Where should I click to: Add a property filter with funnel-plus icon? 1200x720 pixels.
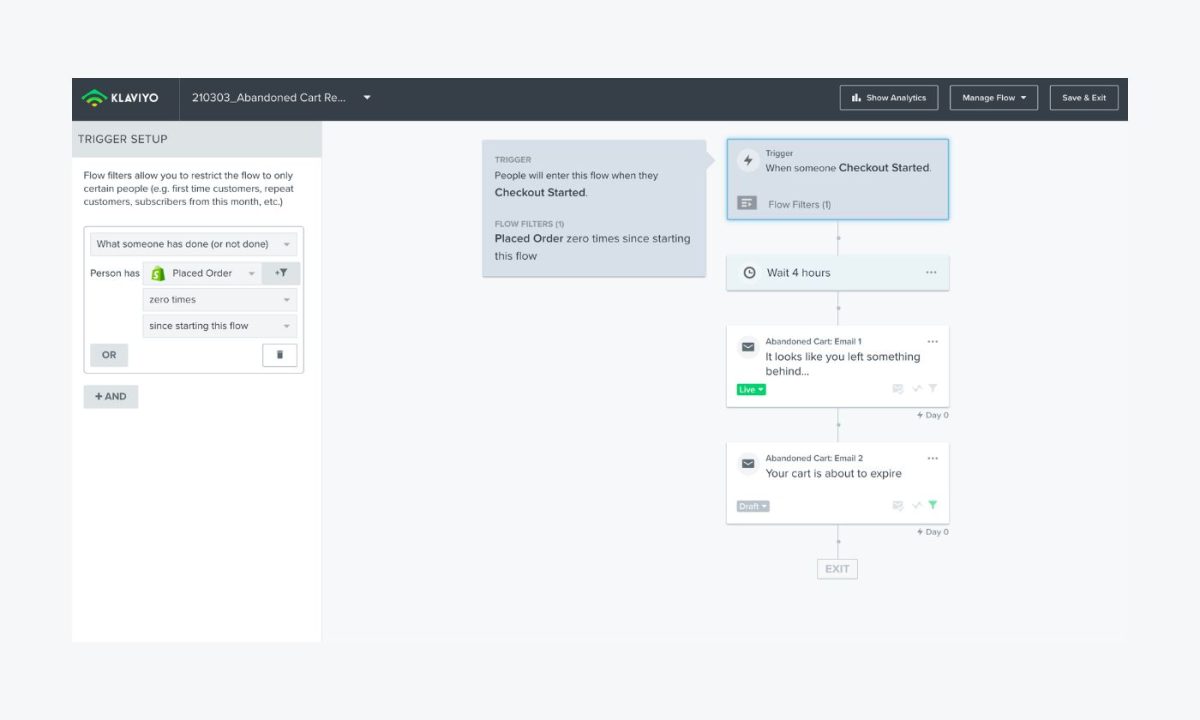click(281, 273)
